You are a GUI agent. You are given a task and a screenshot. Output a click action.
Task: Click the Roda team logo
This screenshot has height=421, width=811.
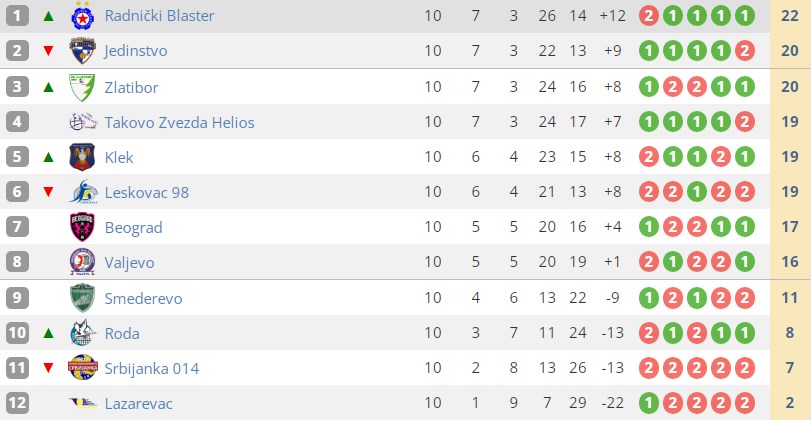click(83, 333)
